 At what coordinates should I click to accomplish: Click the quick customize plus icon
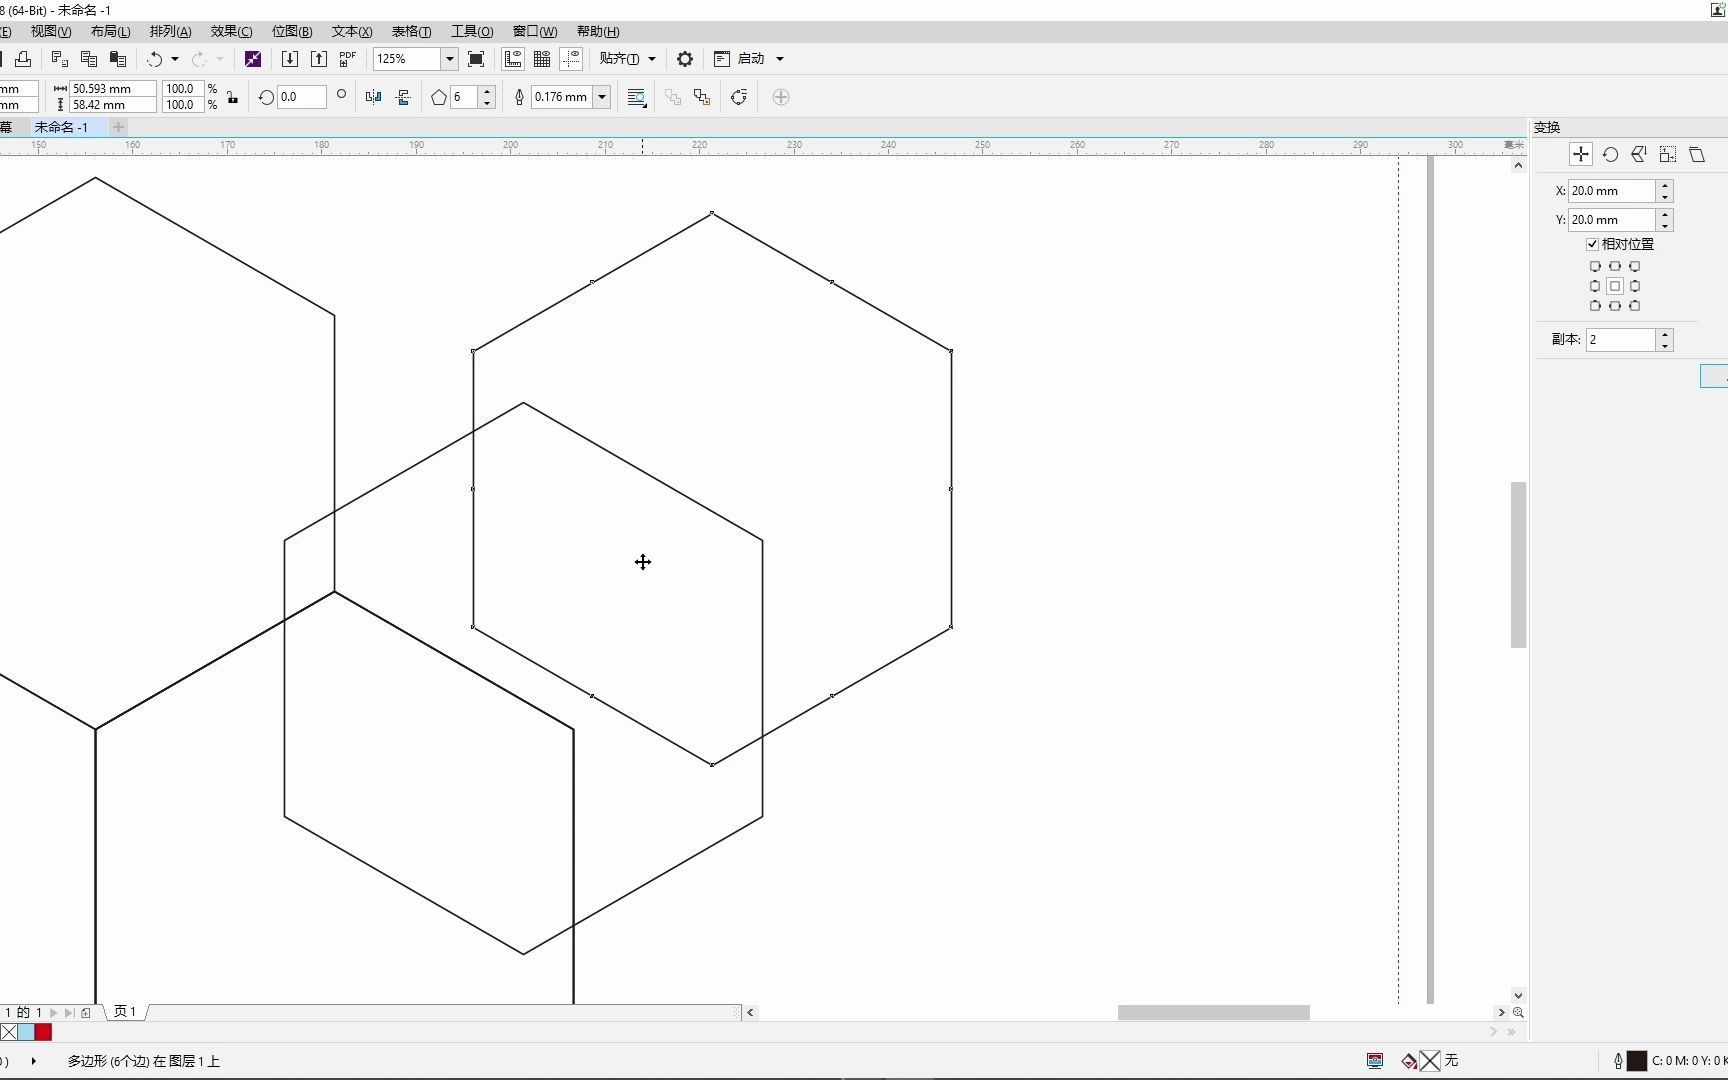click(x=781, y=97)
